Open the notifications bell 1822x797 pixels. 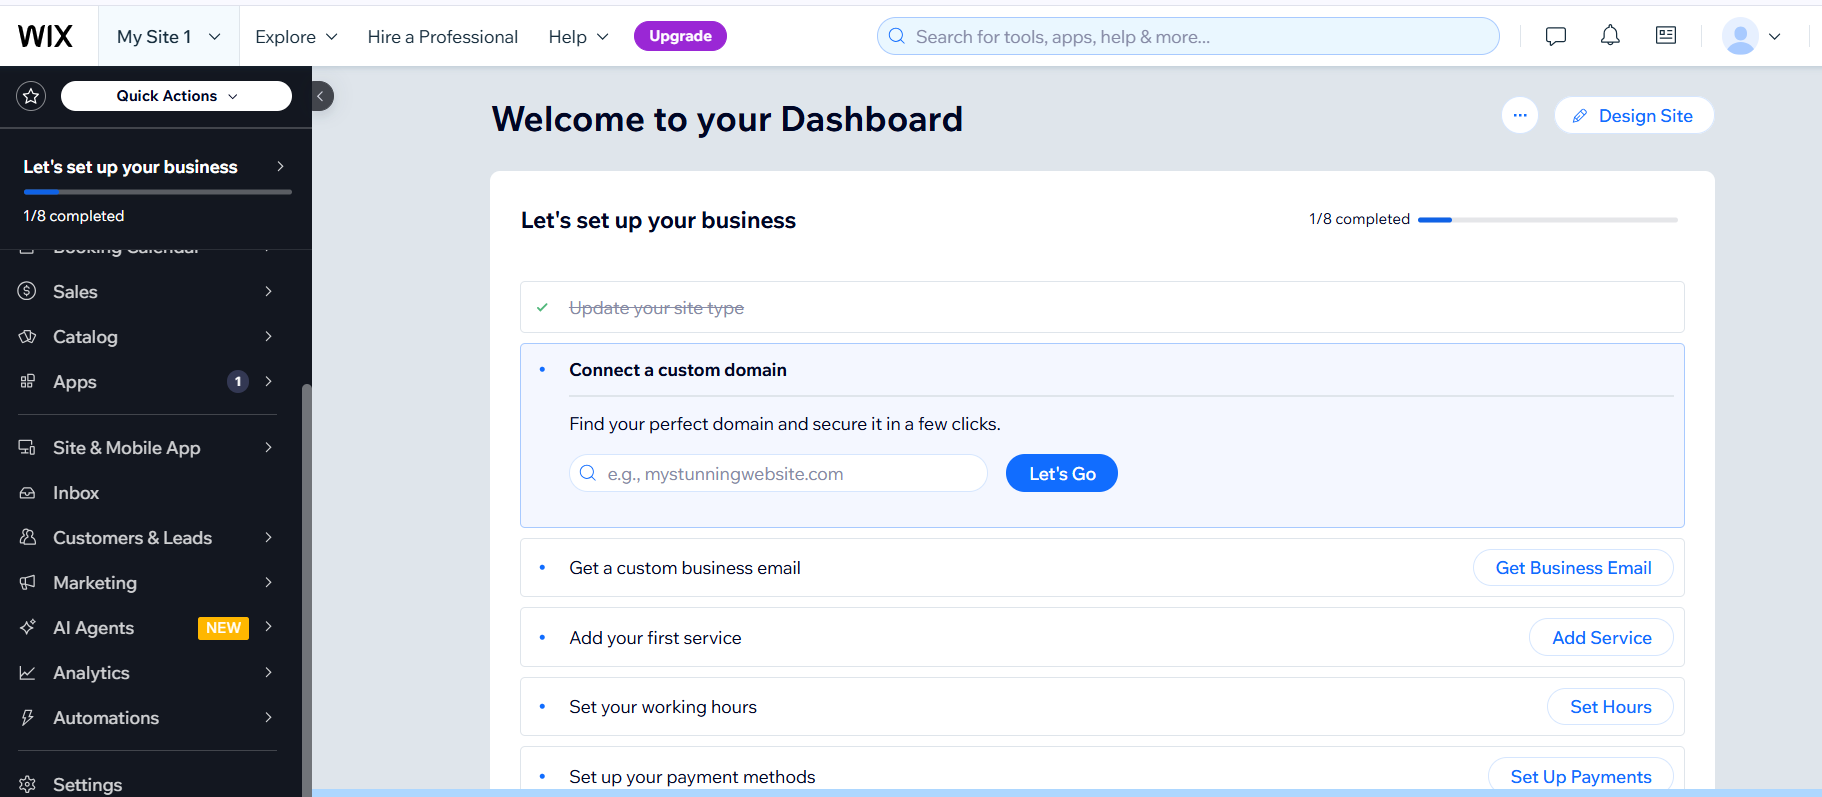(1610, 36)
